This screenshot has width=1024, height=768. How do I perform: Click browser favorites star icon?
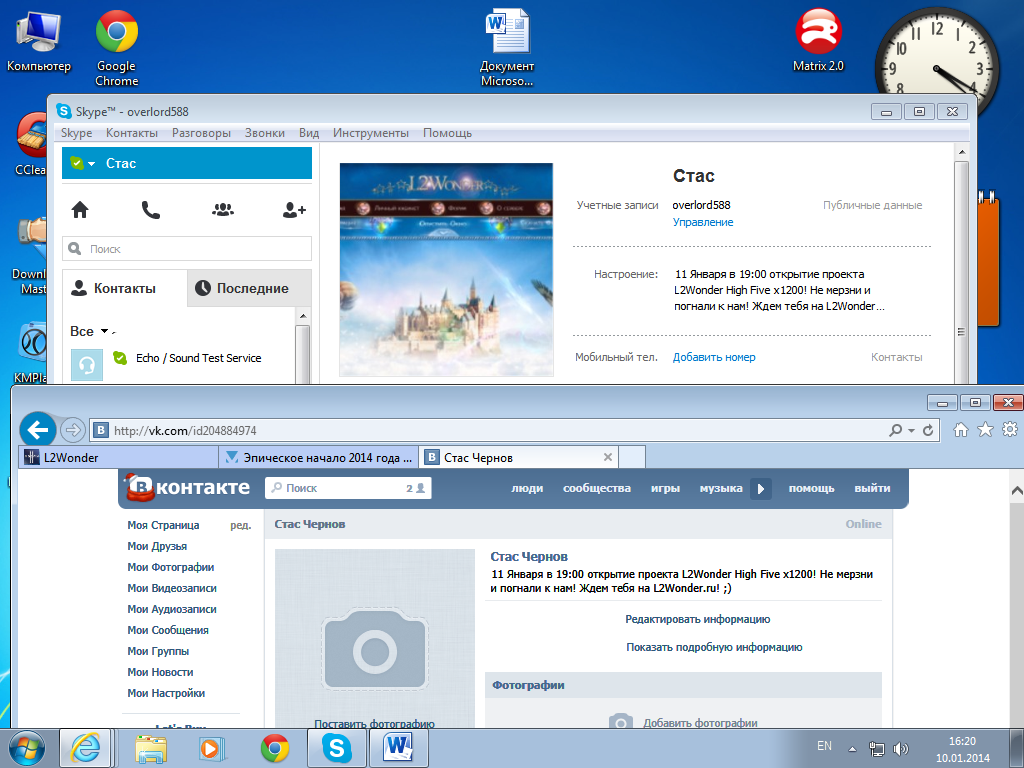tap(985, 430)
